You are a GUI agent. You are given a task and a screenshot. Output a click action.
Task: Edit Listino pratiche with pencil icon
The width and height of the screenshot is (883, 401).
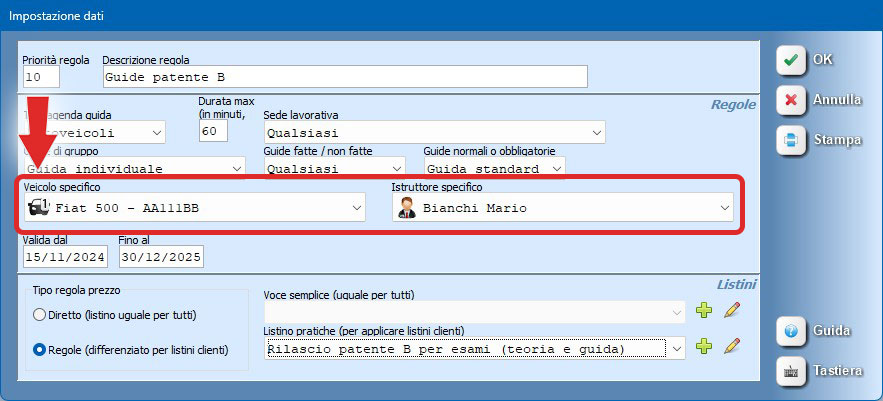point(732,347)
